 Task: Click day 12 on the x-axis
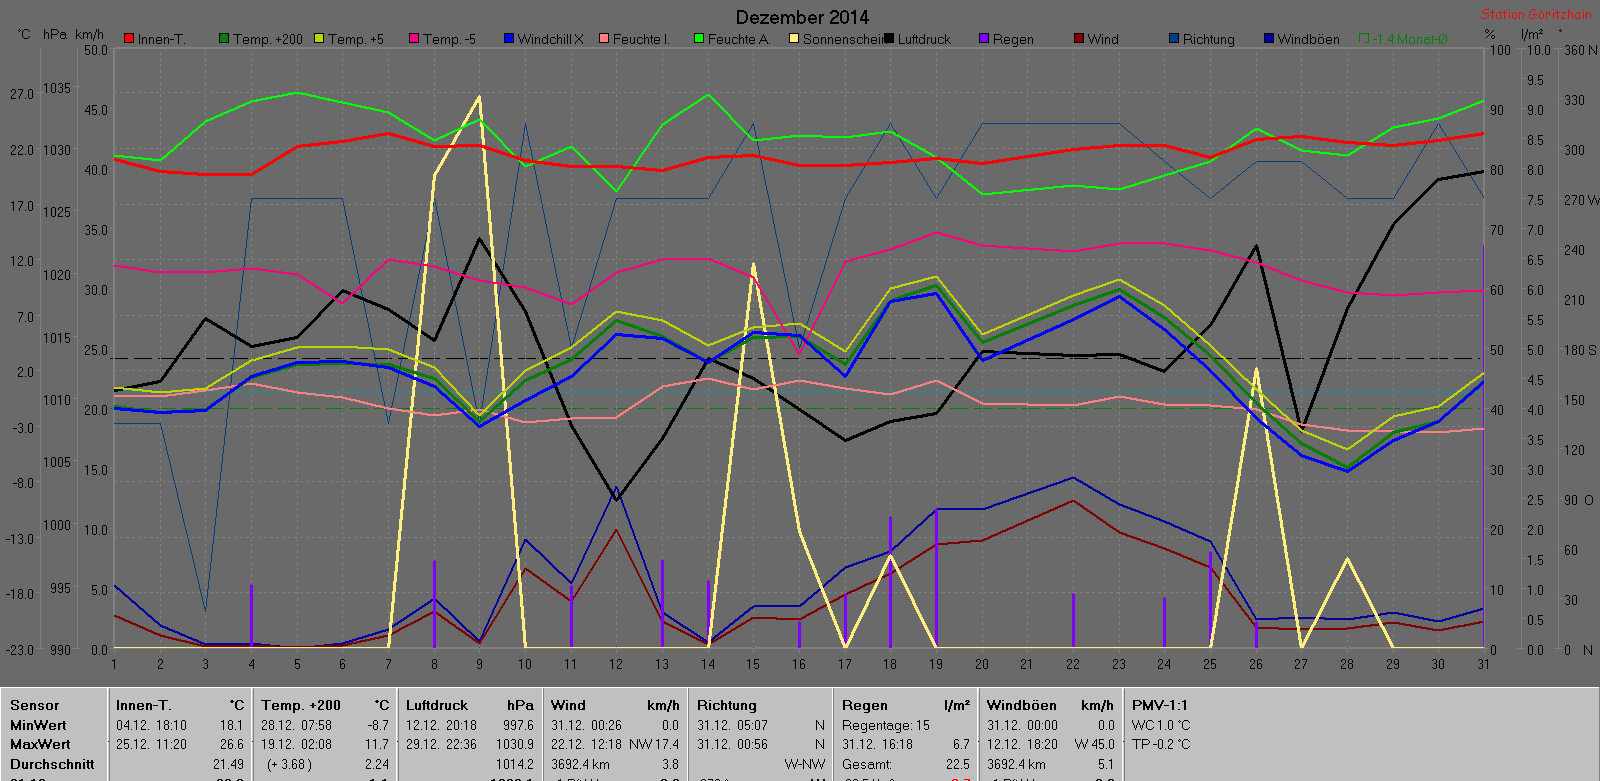pyautogui.click(x=616, y=664)
